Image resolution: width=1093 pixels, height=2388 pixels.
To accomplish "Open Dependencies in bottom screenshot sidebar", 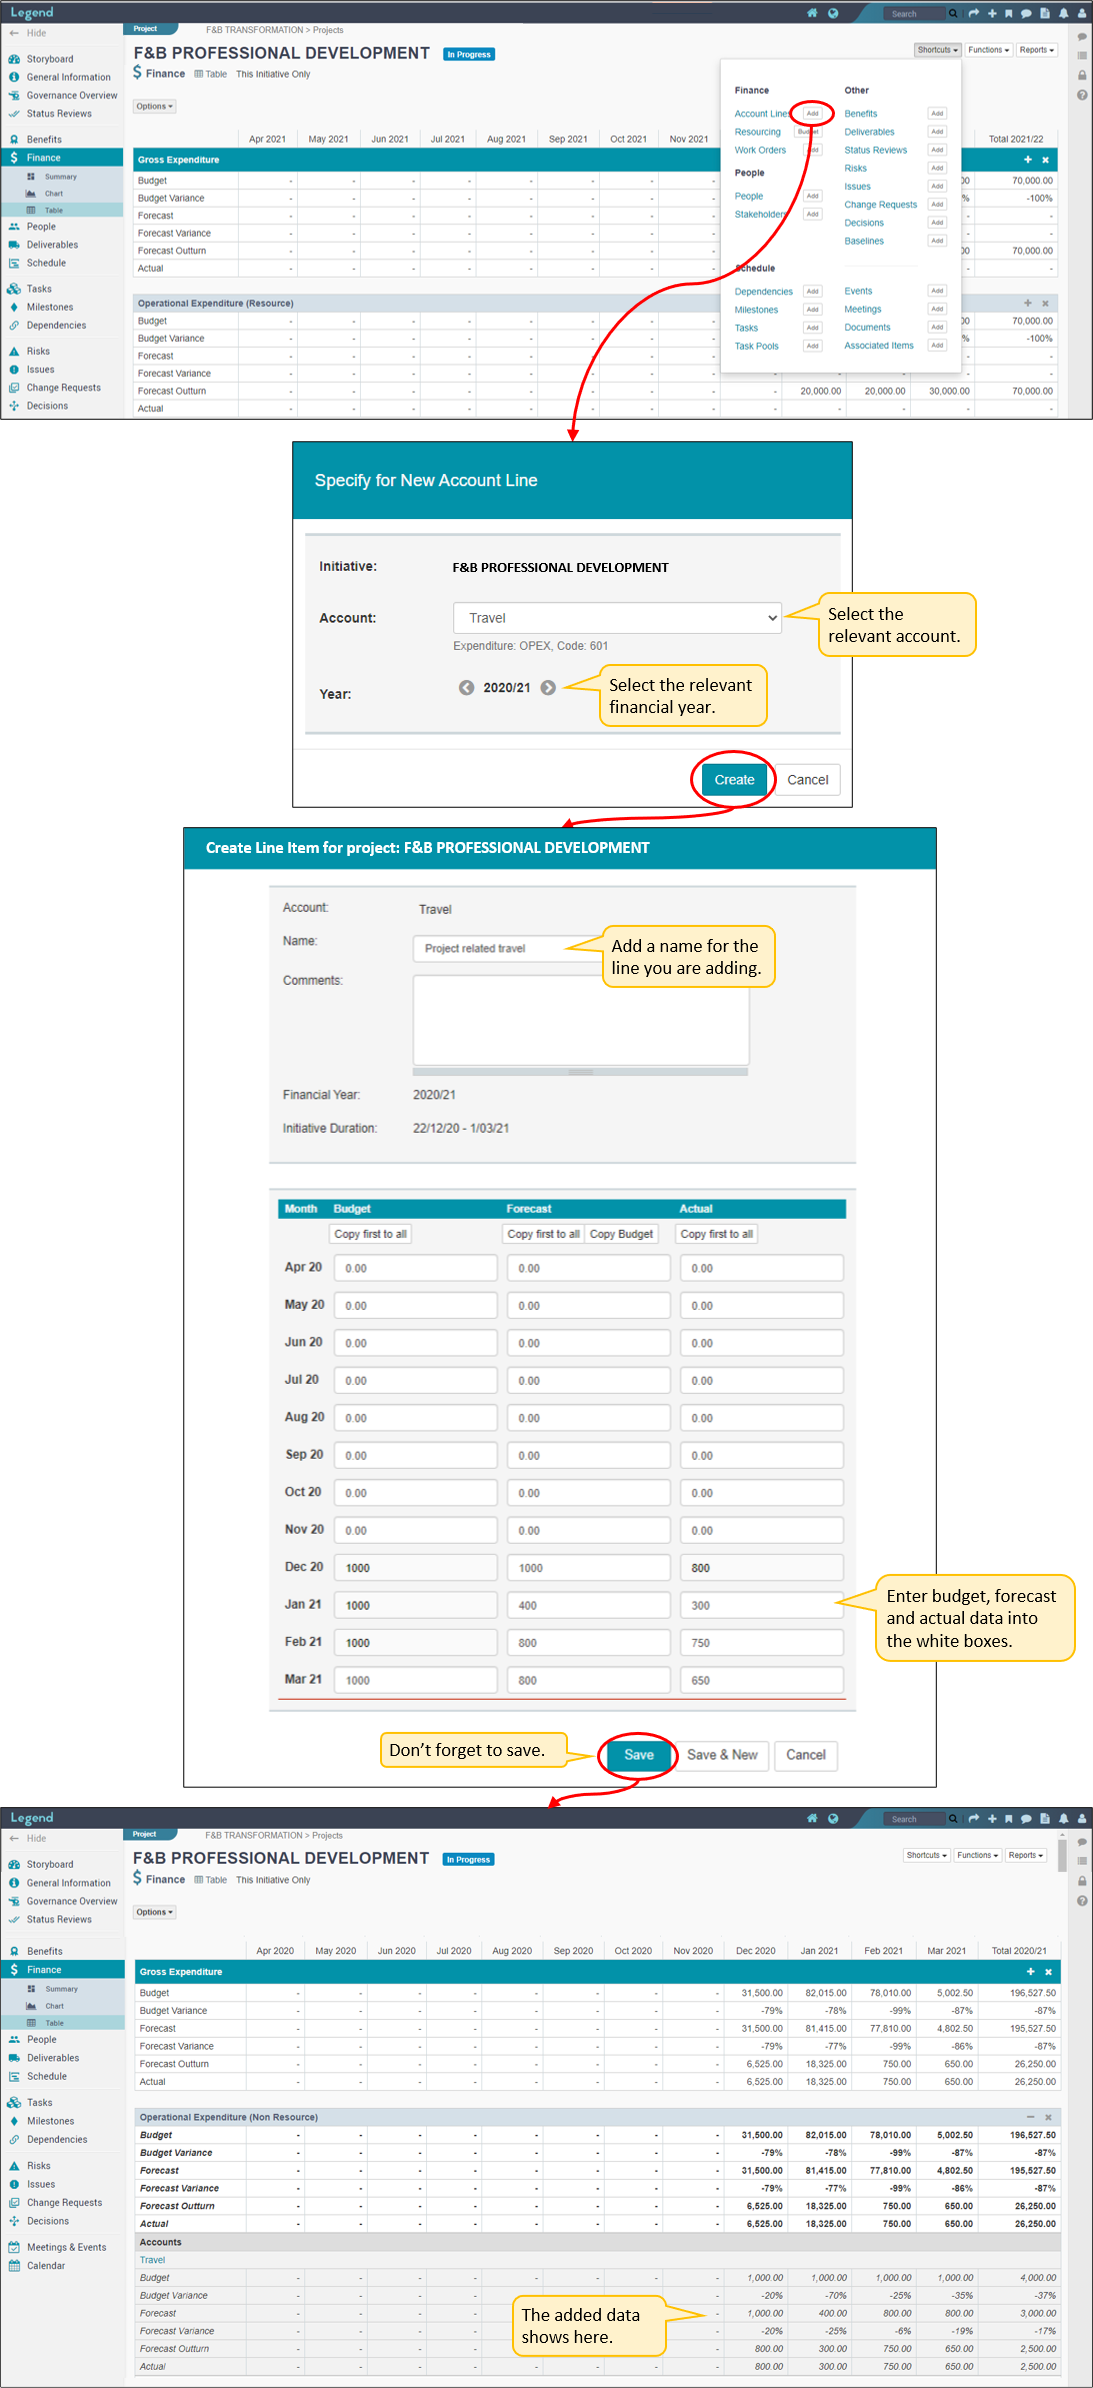I will click(57, 2139).
